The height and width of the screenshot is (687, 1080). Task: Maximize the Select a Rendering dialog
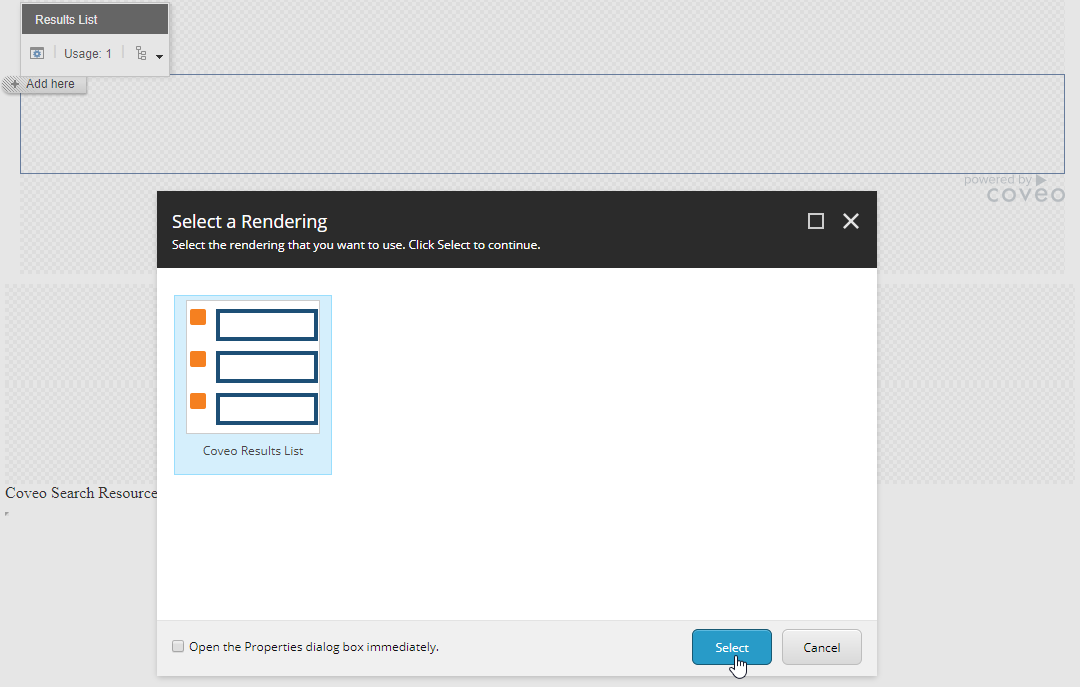(815, 220)
